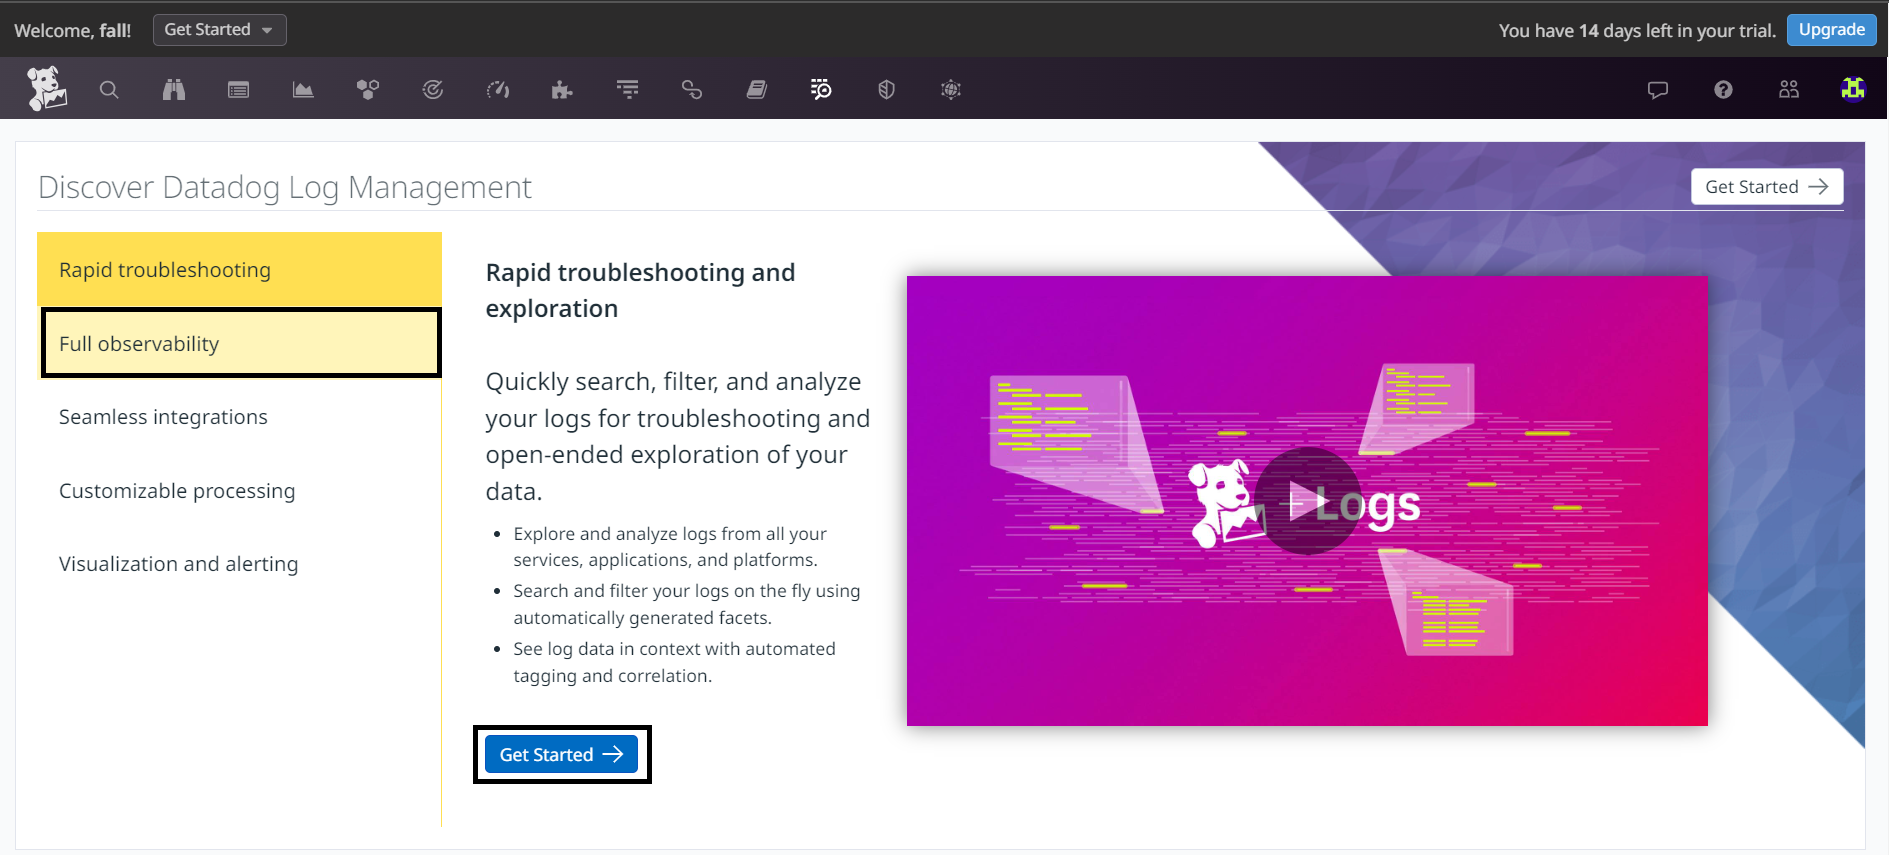Play the Logs intro video
The height and width of the screenshot is (855, 1889).
(x=1307, y=501)
